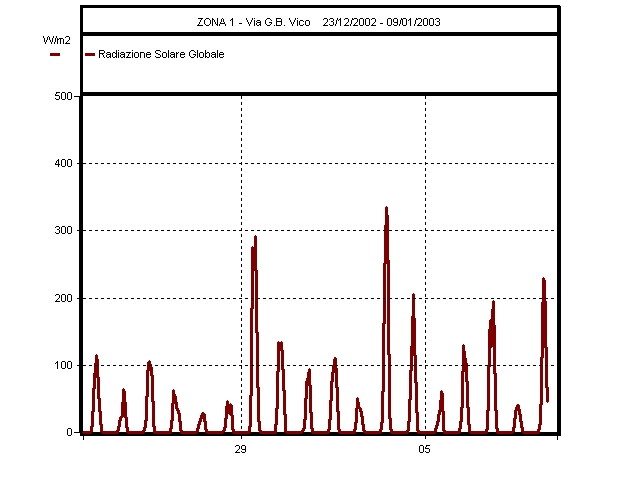Image resolution: width=640 pixels, height=480 pixels.
Task: Click the chart title 'ZONA 1 - Via G.B. Vico'
Action: (253, 22)
